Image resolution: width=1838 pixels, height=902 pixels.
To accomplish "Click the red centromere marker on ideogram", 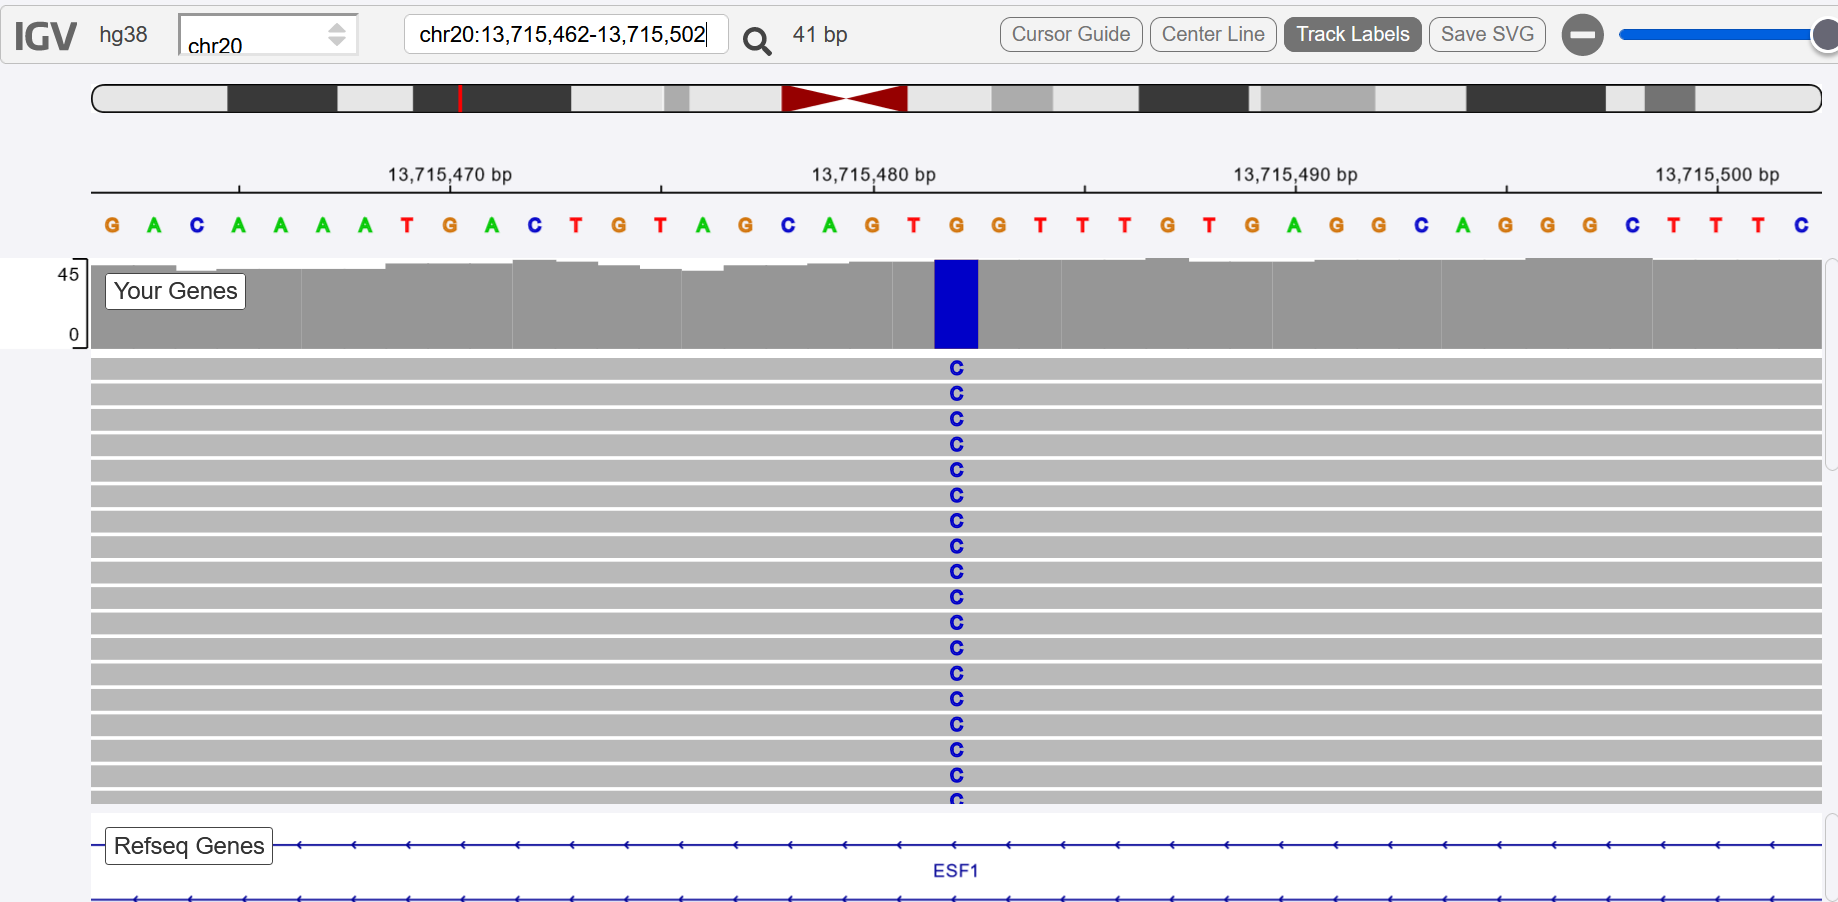I will click(x=845, y=98).
